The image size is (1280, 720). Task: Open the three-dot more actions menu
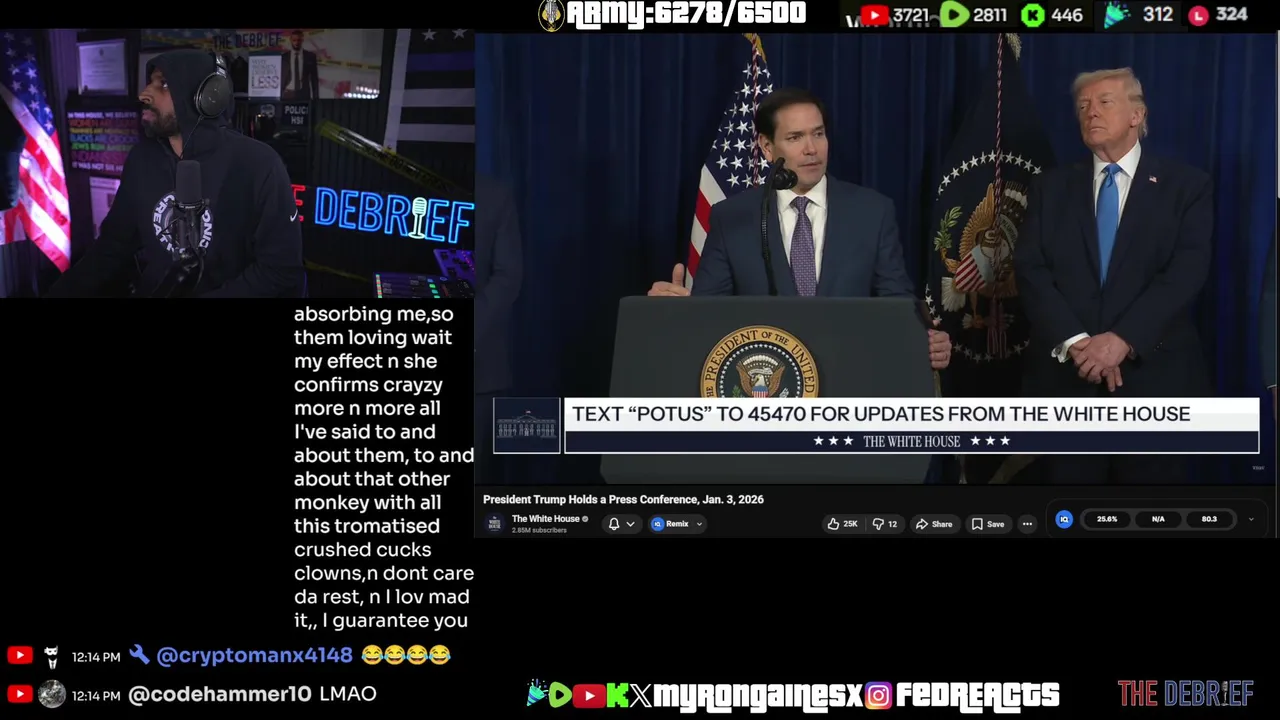(1027, 524)
